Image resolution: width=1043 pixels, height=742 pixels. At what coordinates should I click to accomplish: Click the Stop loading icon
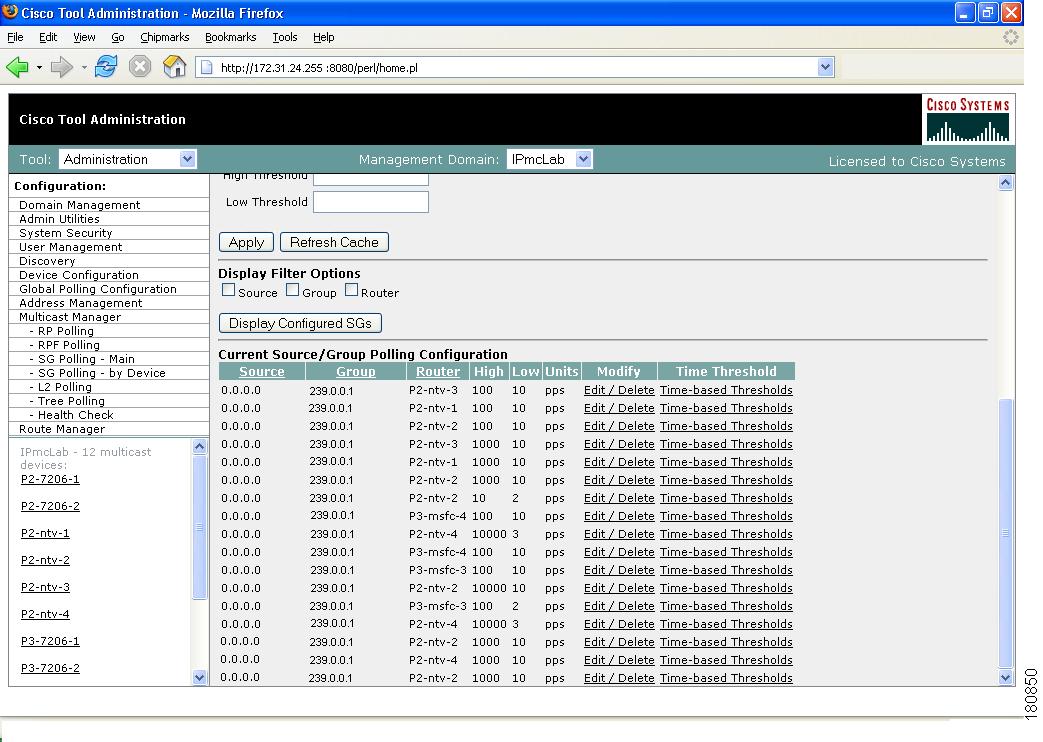(140, 67)
